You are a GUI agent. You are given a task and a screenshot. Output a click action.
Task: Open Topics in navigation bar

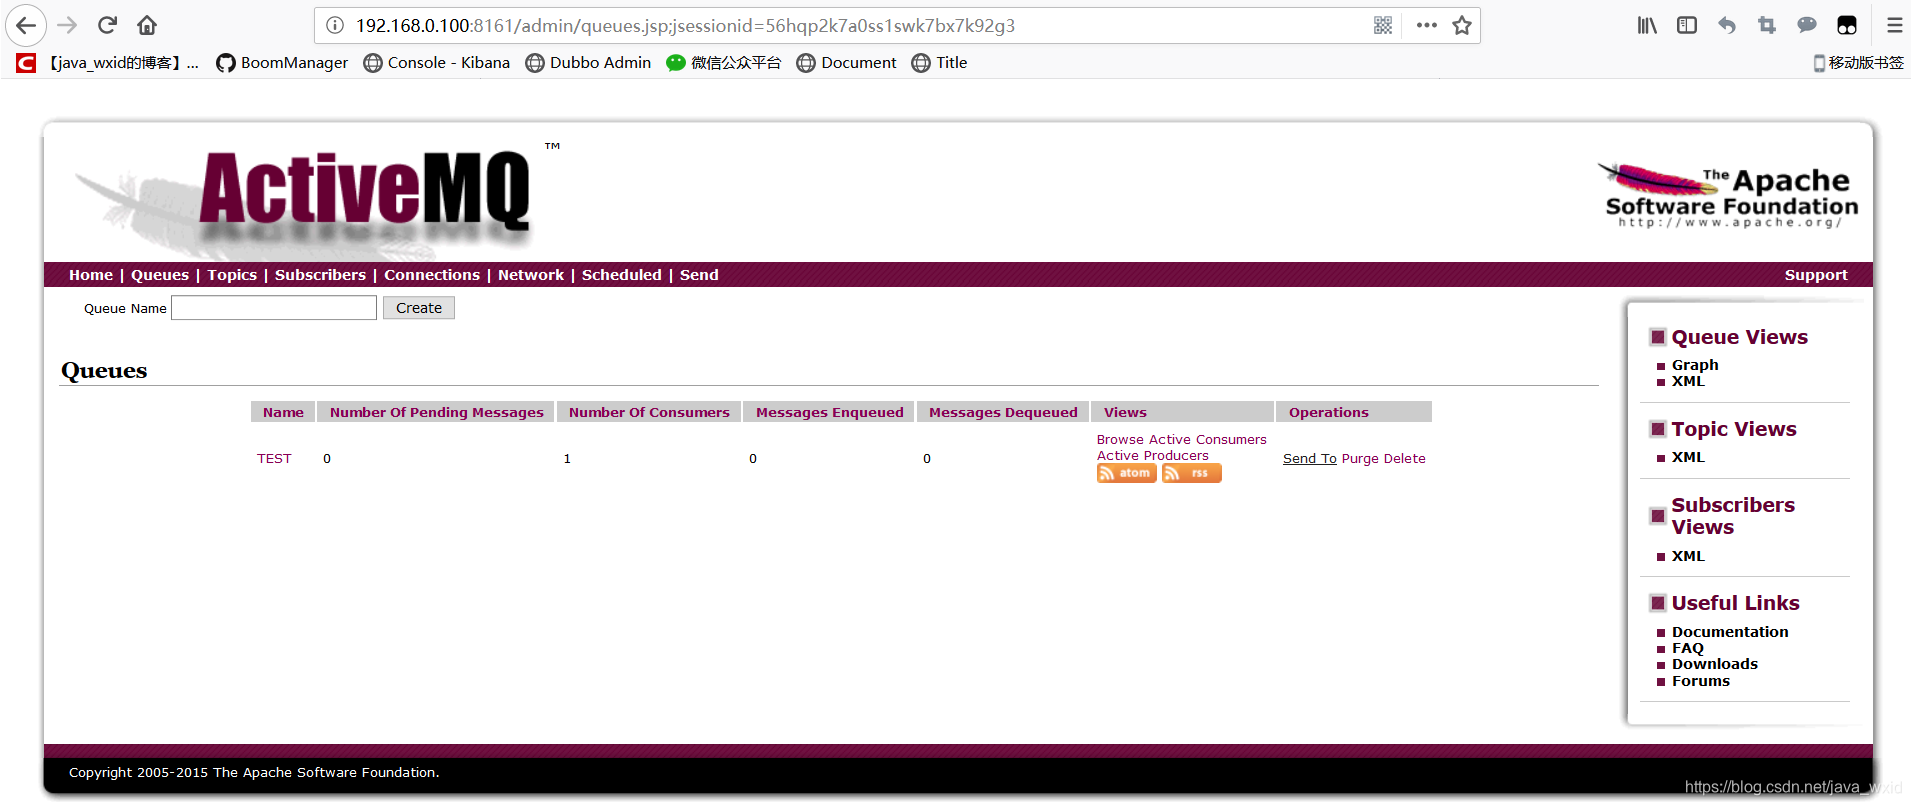coord(232,275)
